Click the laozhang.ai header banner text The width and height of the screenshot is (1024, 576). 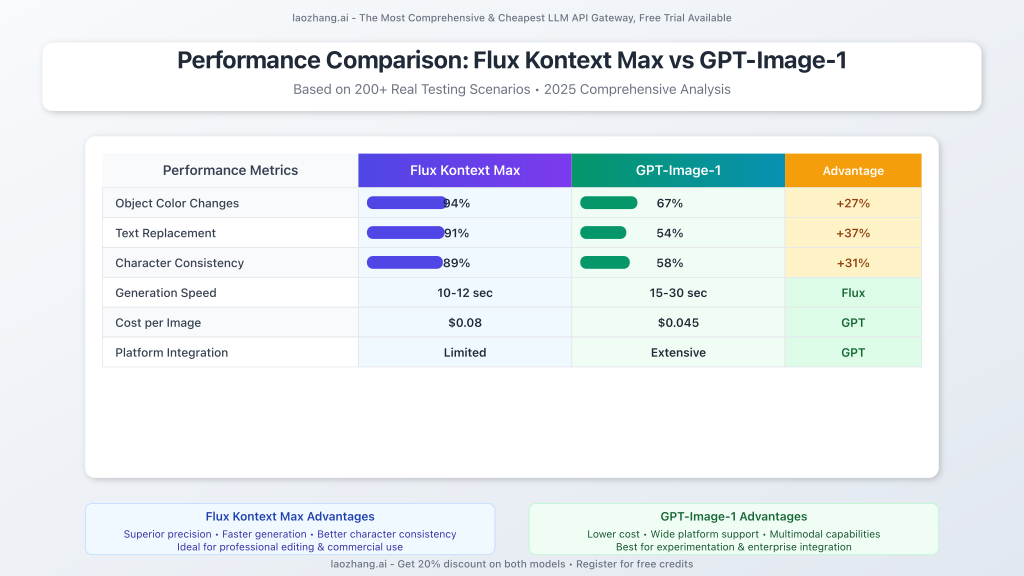pos(511,18)
